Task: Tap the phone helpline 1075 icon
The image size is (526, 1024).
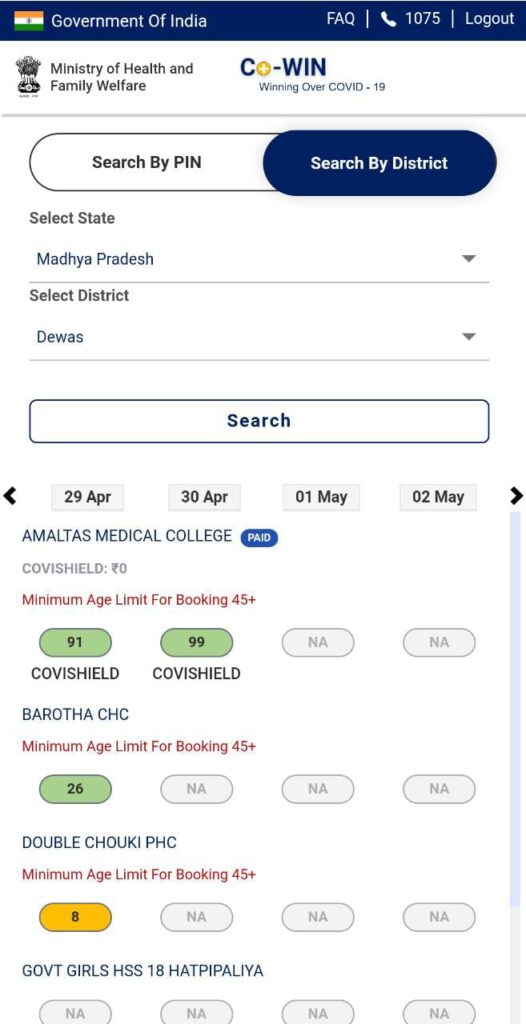Action: coord(389,20)
